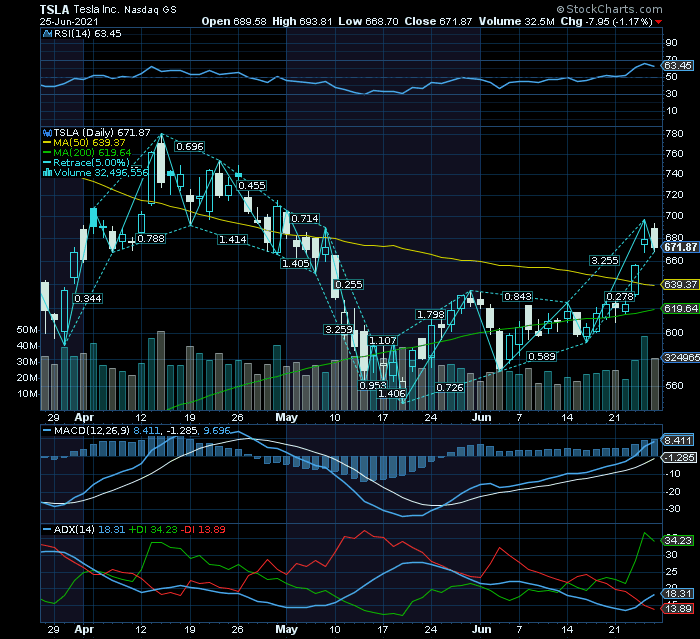
Task: Click the 10M volume axis label
Action: tap(27, 394)
